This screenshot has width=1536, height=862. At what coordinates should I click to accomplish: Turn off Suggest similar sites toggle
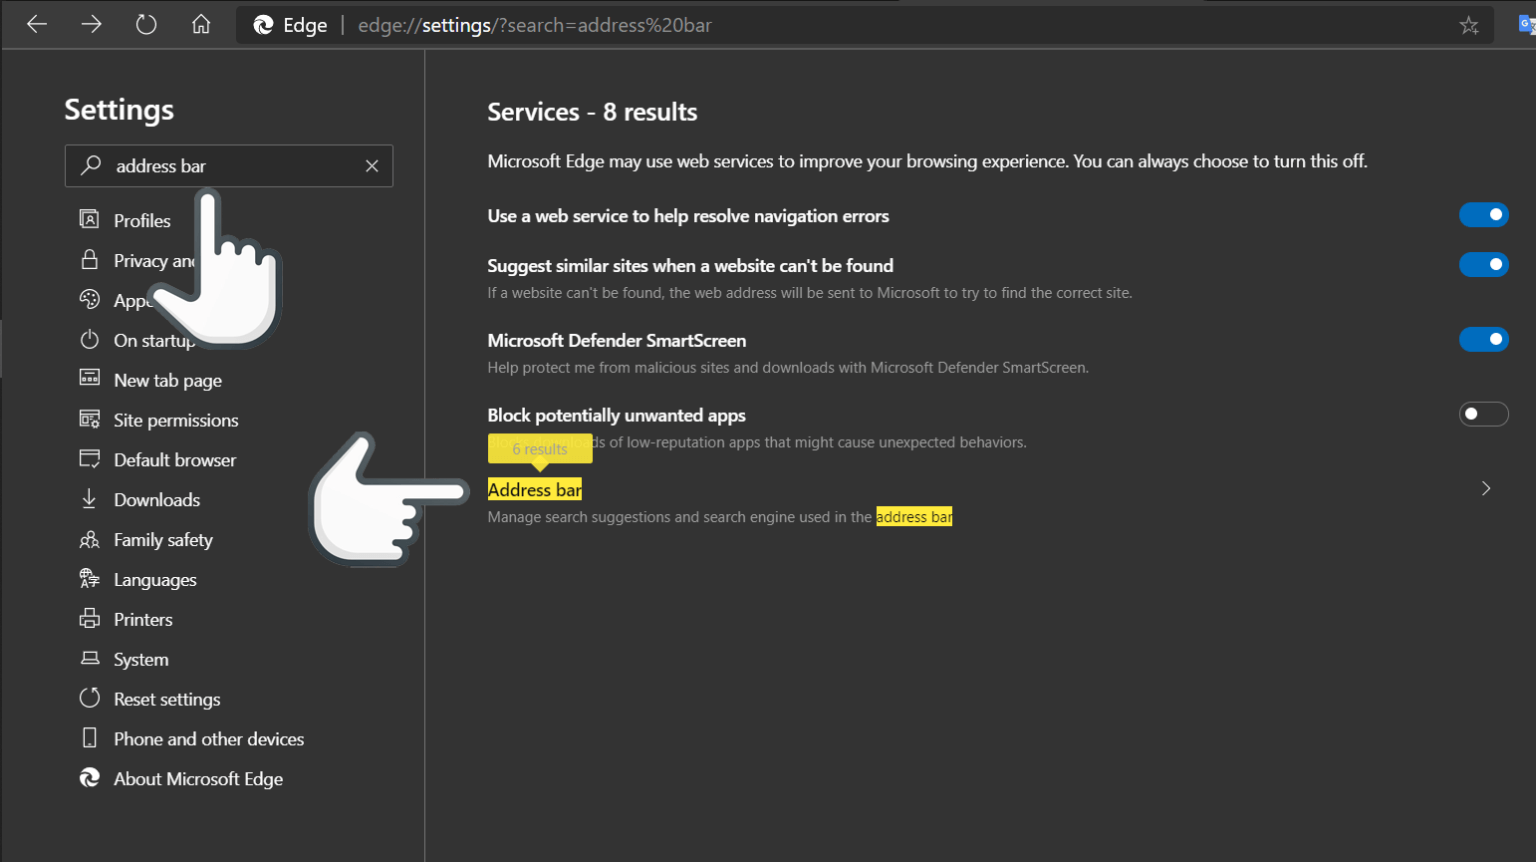point(1484,264)
